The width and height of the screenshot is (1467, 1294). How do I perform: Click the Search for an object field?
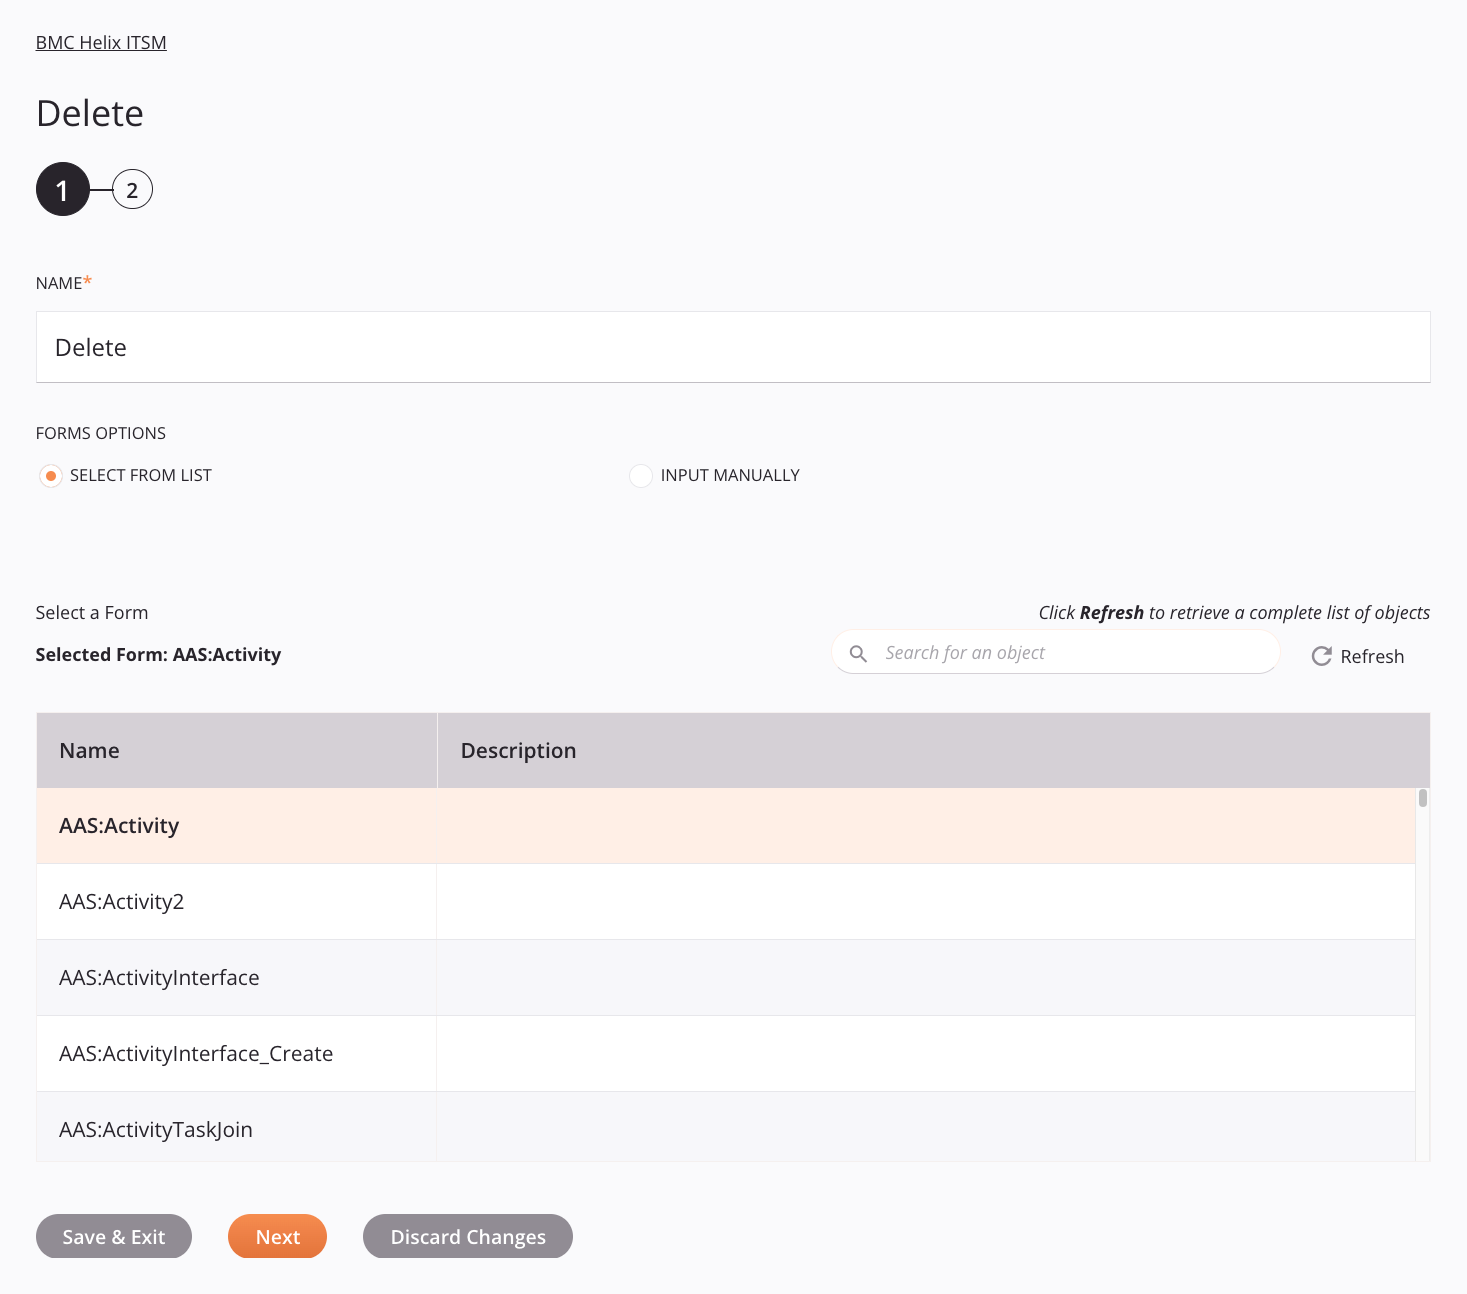tap(1056, 653)
